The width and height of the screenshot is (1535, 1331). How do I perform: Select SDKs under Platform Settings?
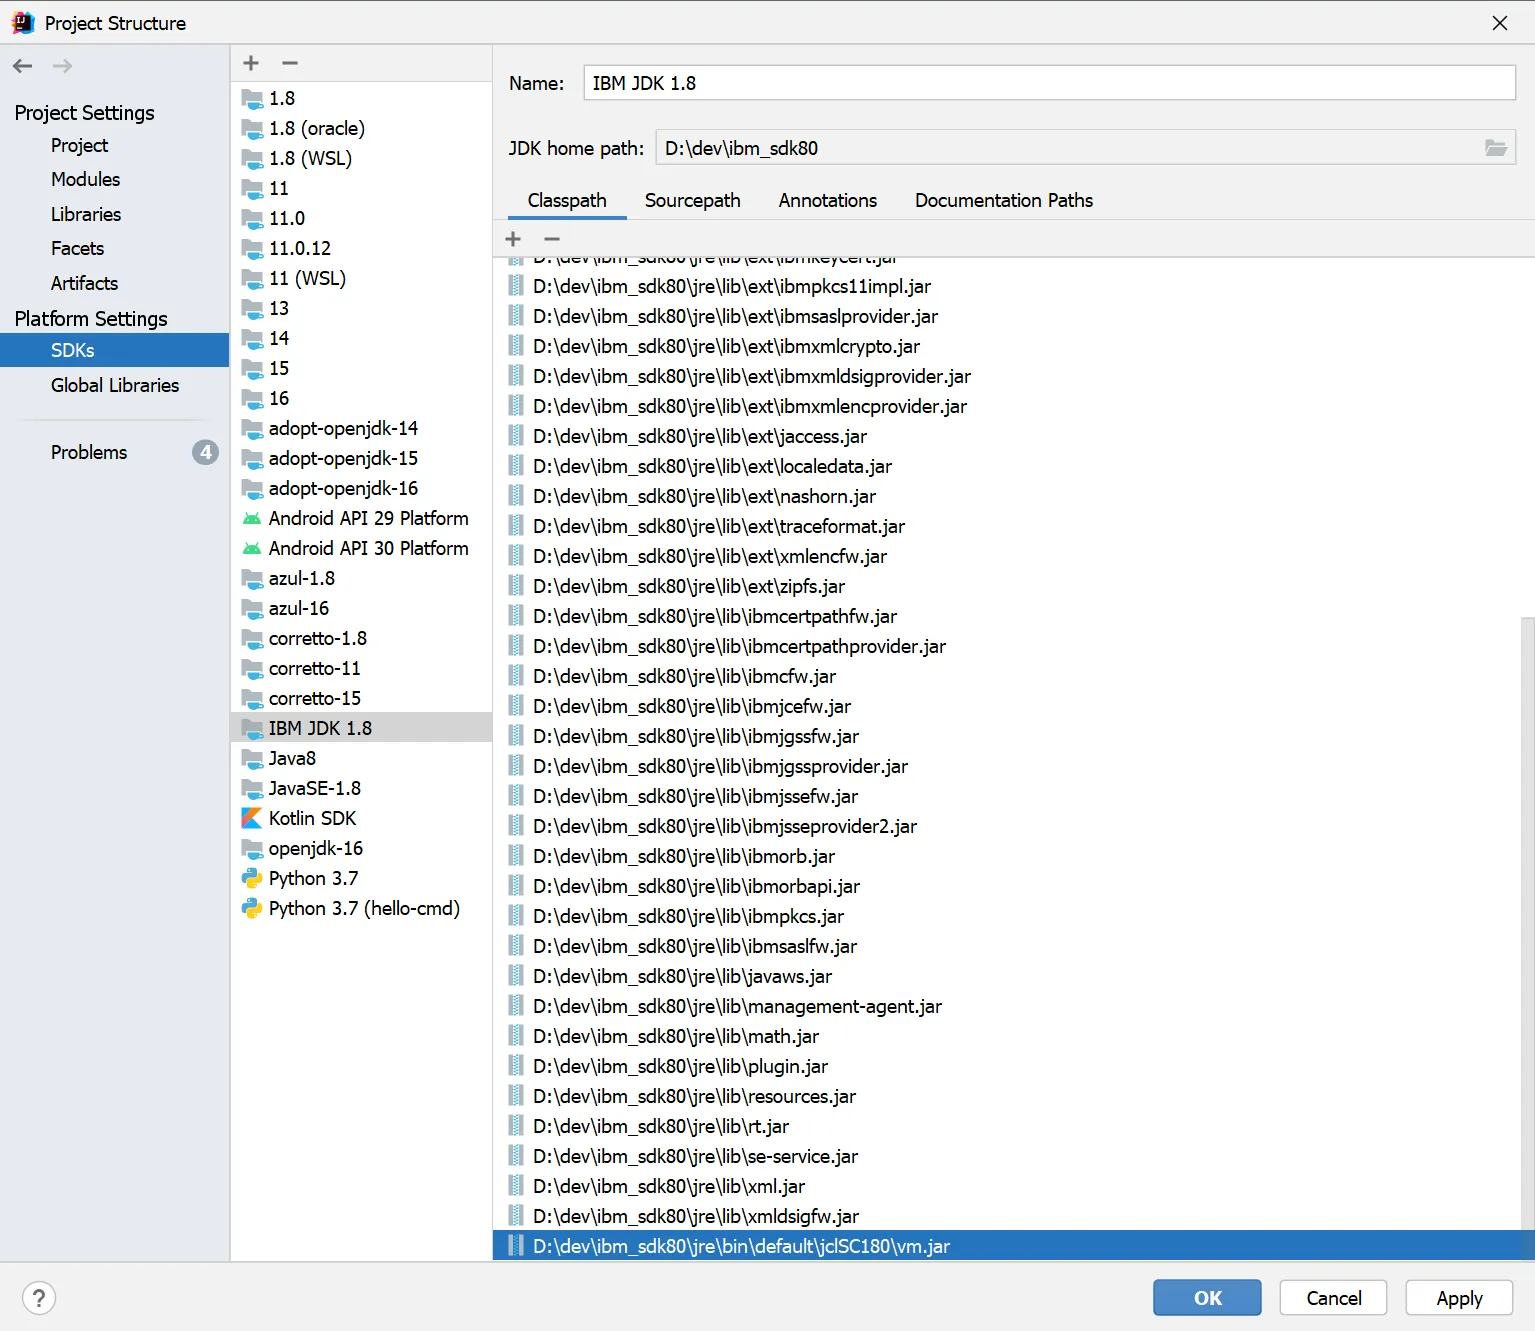[x=114, y=350]
